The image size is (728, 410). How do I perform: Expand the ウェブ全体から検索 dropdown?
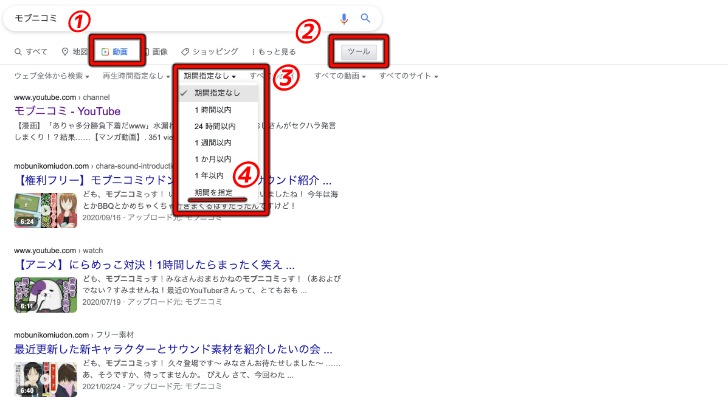pyautogui.click(x=52, y=76)
